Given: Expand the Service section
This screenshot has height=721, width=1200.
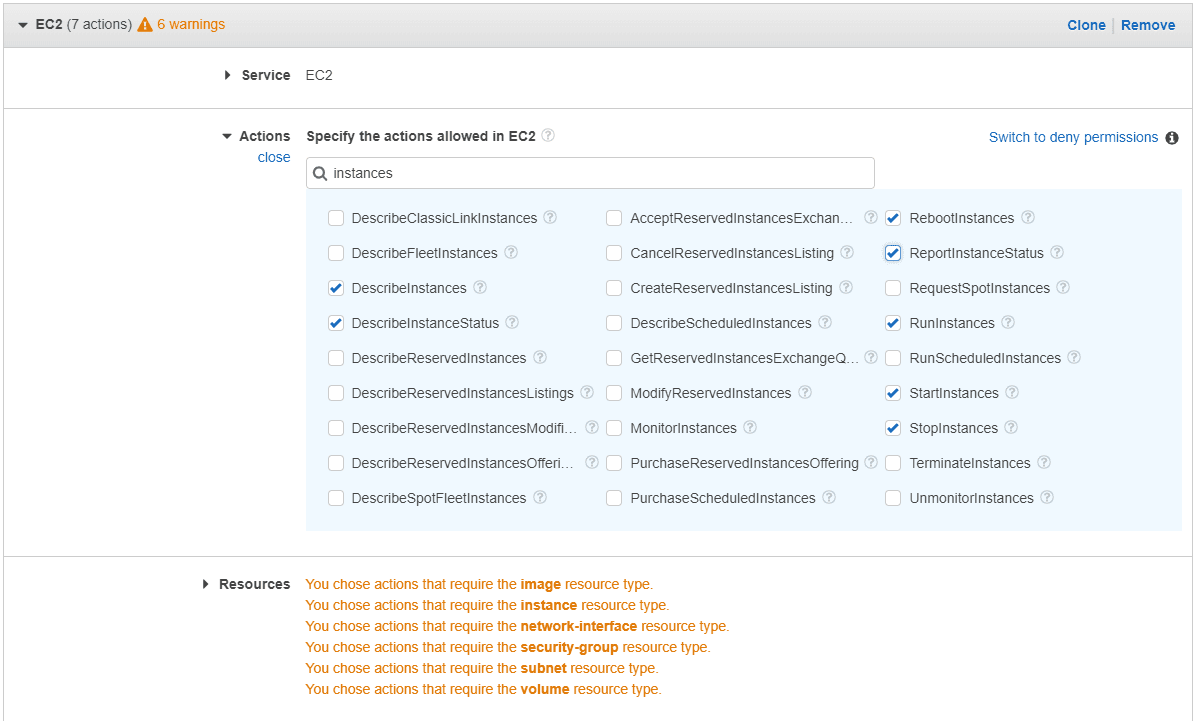Looking at the screenshot, I should [x=225, y=75].
